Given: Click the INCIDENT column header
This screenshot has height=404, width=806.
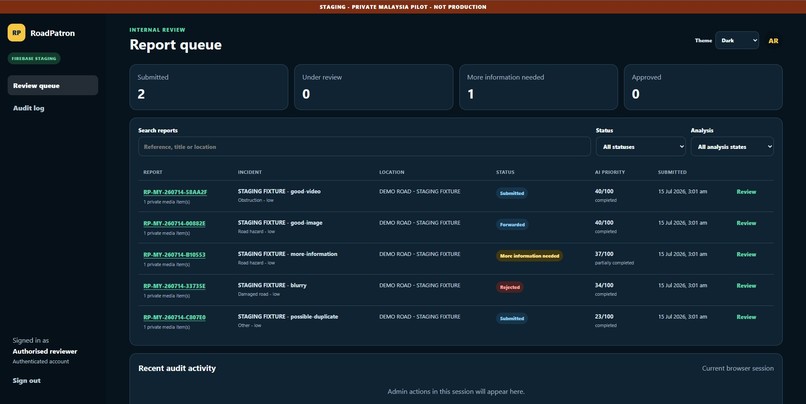Looking at the screenshot, I should pyautogui.click(x=250, y=172).
